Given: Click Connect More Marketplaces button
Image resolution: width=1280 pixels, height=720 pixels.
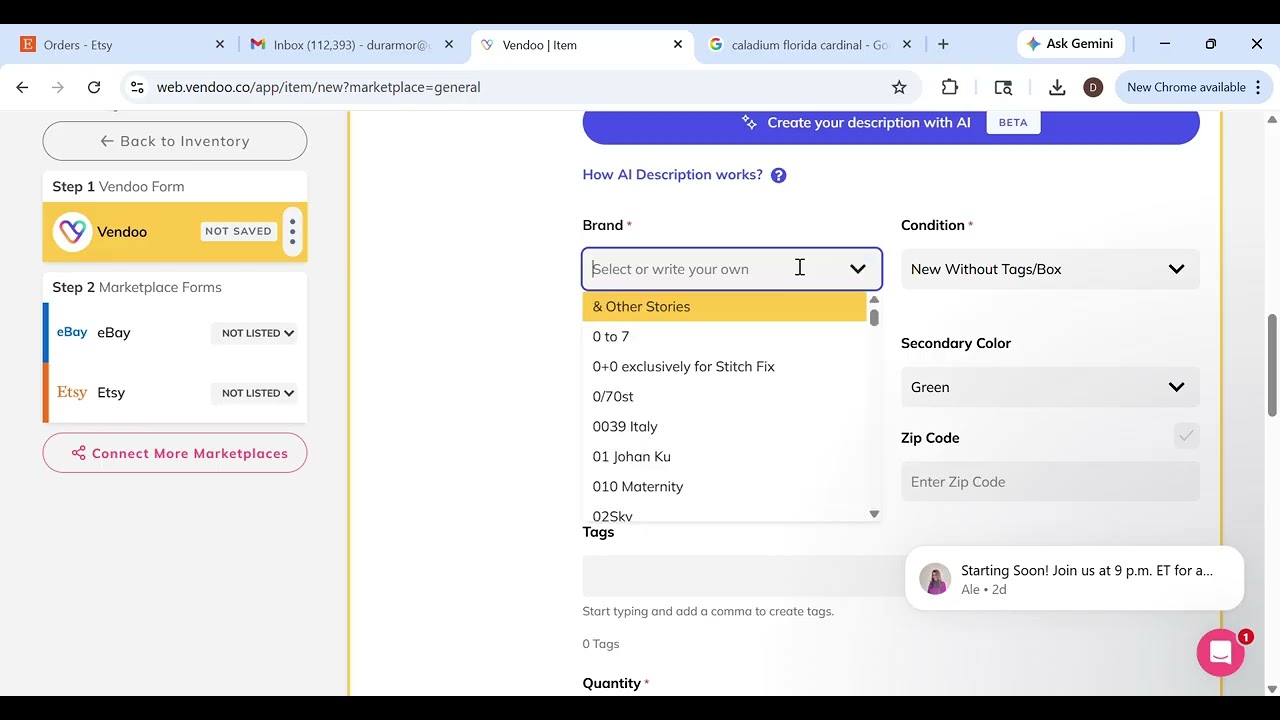Looking at the screenshot, I should 175,453.
